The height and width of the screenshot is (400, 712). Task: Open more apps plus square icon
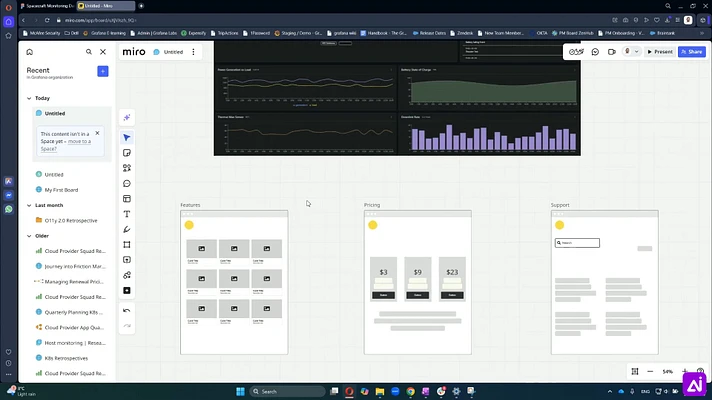point(127,291)
